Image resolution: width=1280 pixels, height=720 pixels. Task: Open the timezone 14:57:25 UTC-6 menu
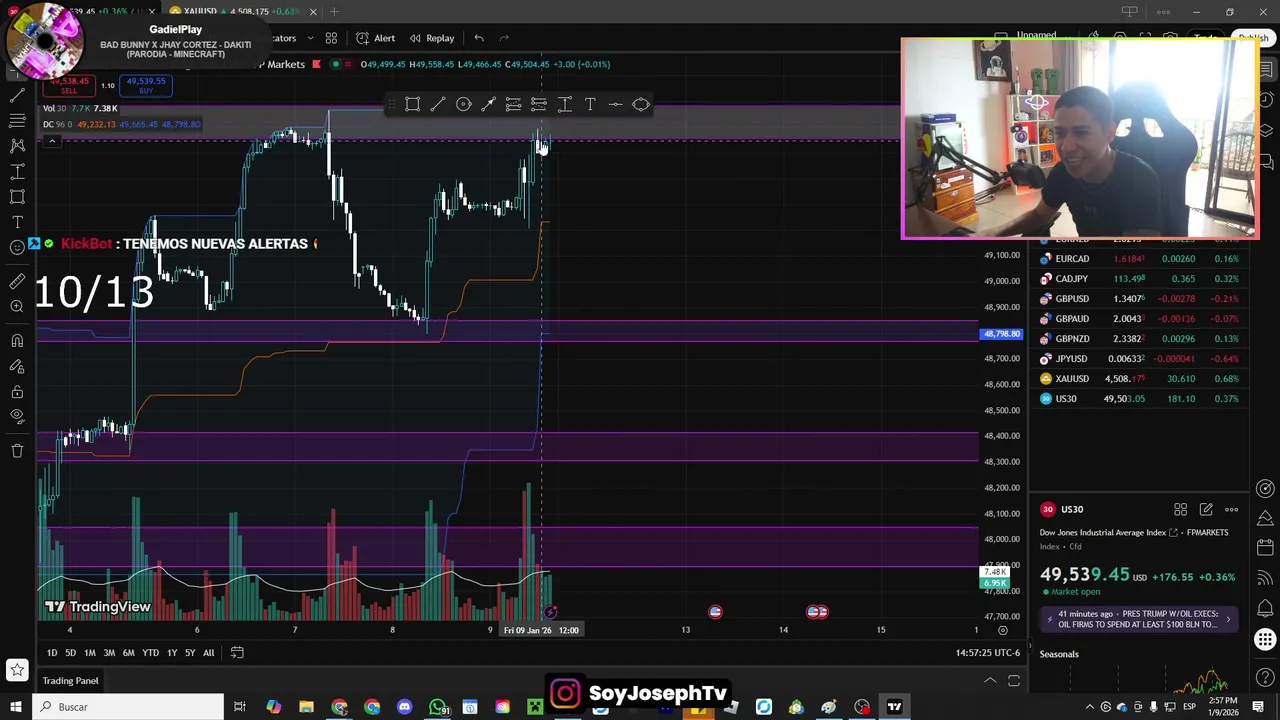(987, 653)
